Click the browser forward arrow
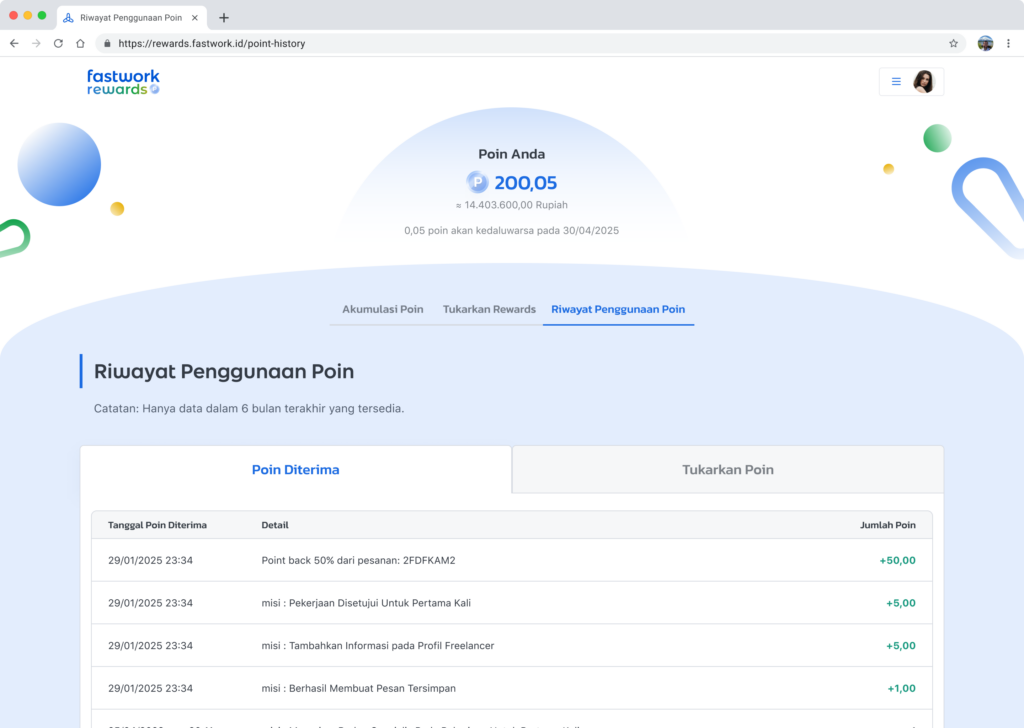Image resolution: width=1024 pixels, height=728 pixels. (x=37, y=43)
